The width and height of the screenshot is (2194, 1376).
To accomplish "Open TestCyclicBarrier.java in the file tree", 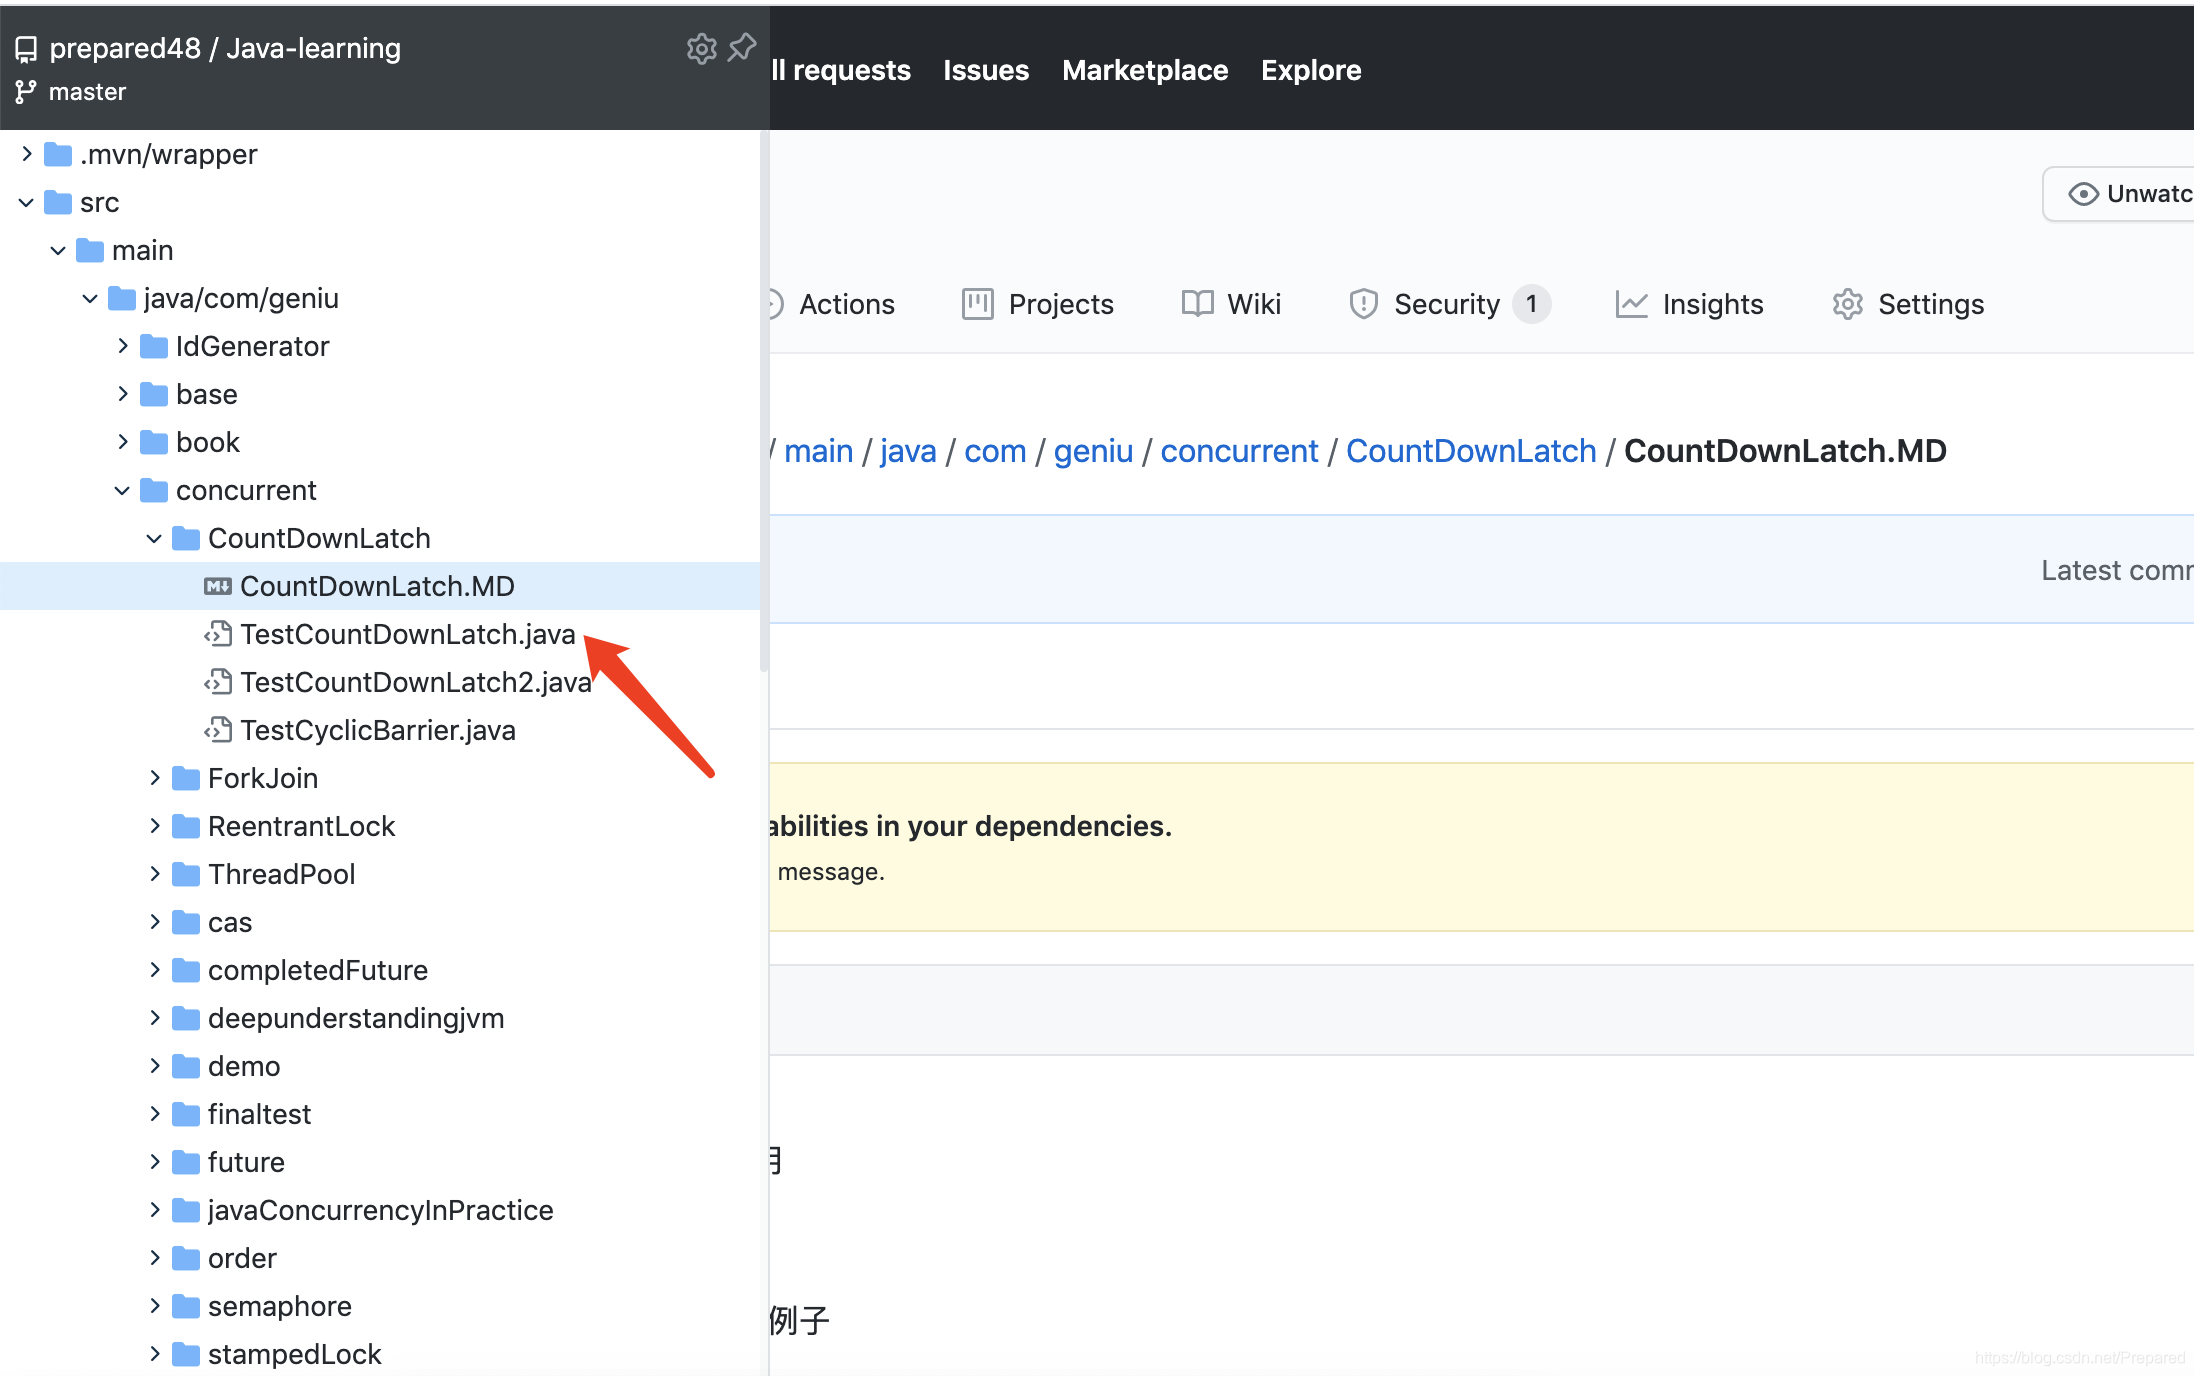I will click(380, 730).
